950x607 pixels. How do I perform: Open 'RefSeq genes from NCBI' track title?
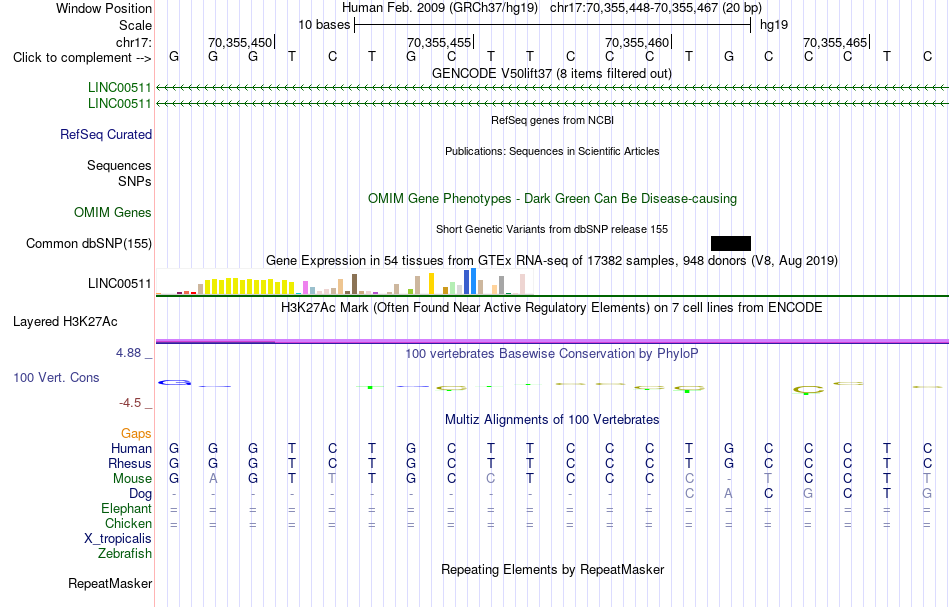pos(552,120)
